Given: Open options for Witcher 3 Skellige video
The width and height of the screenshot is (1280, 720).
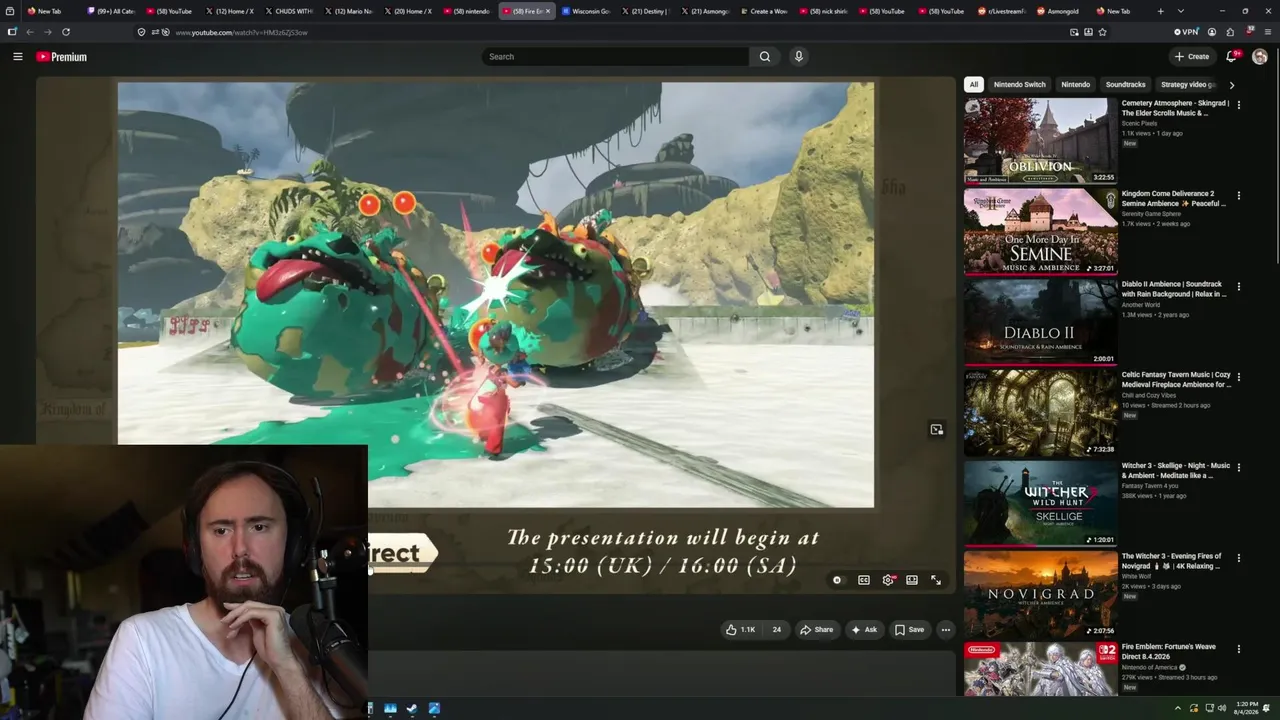Looking at the screenshot, I should (x=1239, y=468).
